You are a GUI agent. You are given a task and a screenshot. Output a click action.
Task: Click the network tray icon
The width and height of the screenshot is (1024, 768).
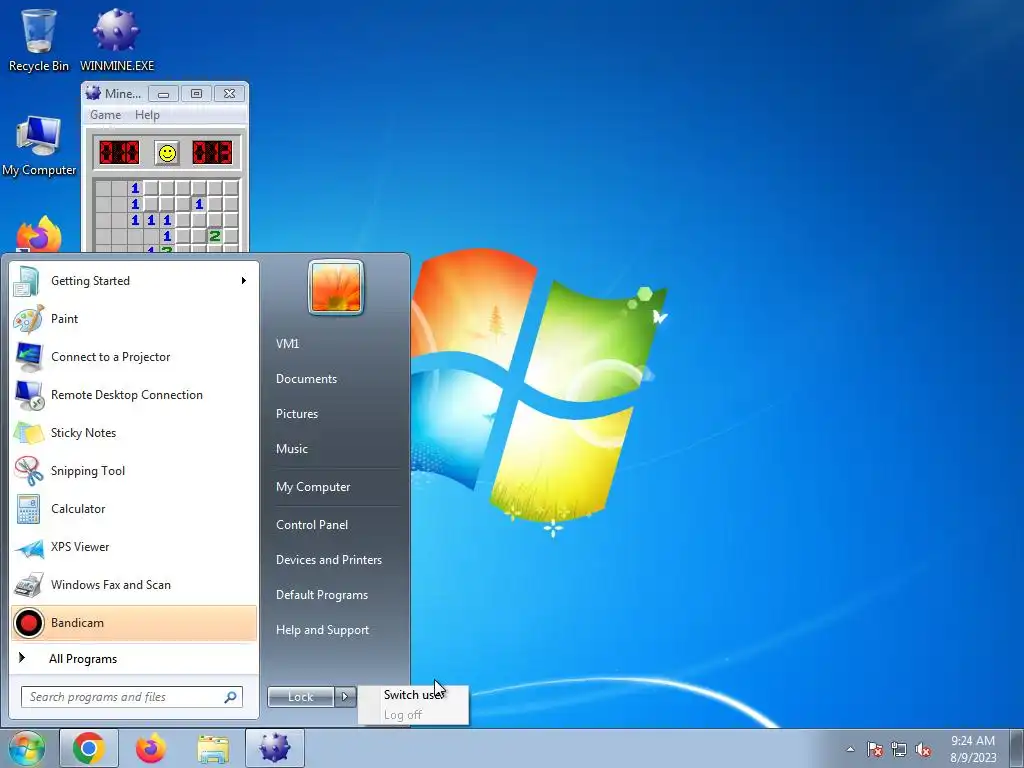[x=899, y=750]
